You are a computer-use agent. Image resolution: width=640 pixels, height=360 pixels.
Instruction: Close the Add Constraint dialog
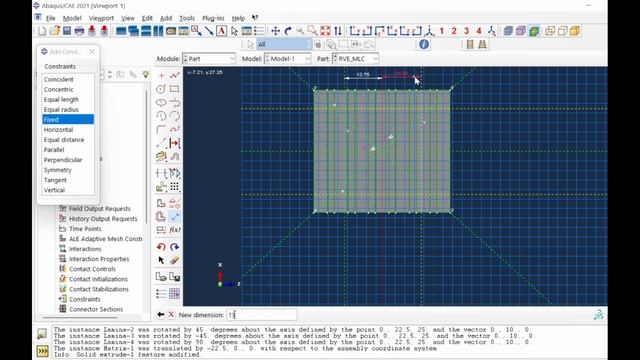pyautogui.click(x=92, y=51)
